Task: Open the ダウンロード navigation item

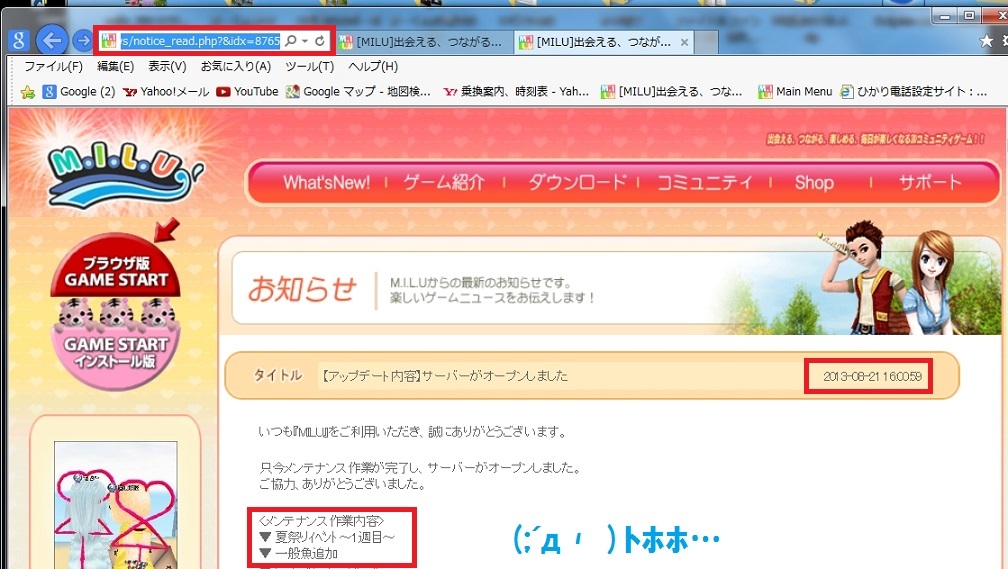Action: point(577,182)
